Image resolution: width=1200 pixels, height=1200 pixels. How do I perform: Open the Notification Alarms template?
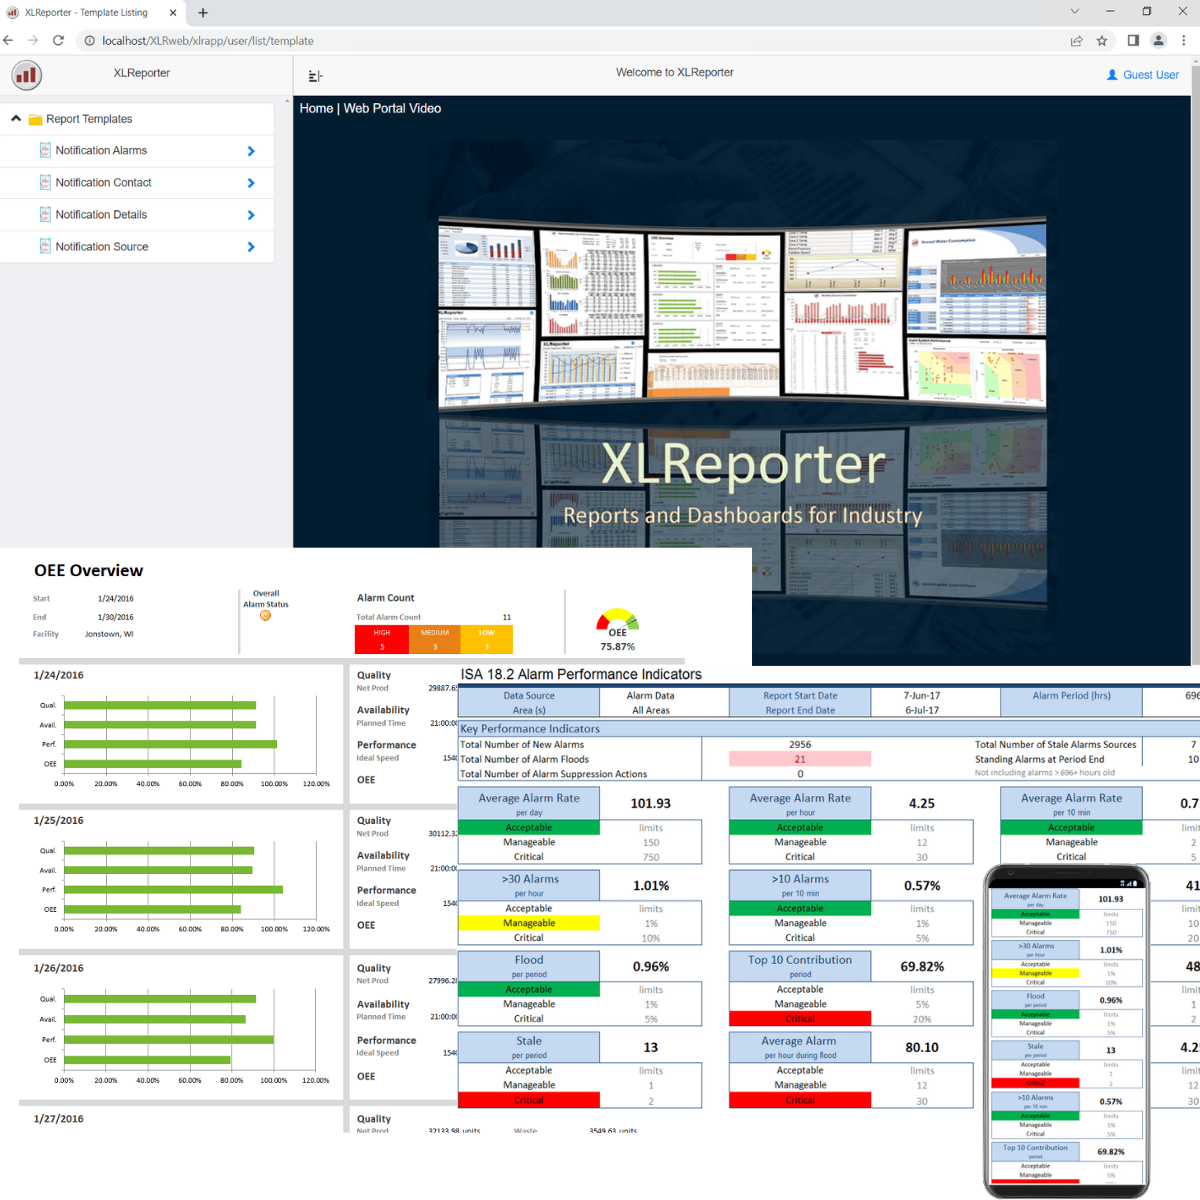pyautogui.click(x=101, y=150)
